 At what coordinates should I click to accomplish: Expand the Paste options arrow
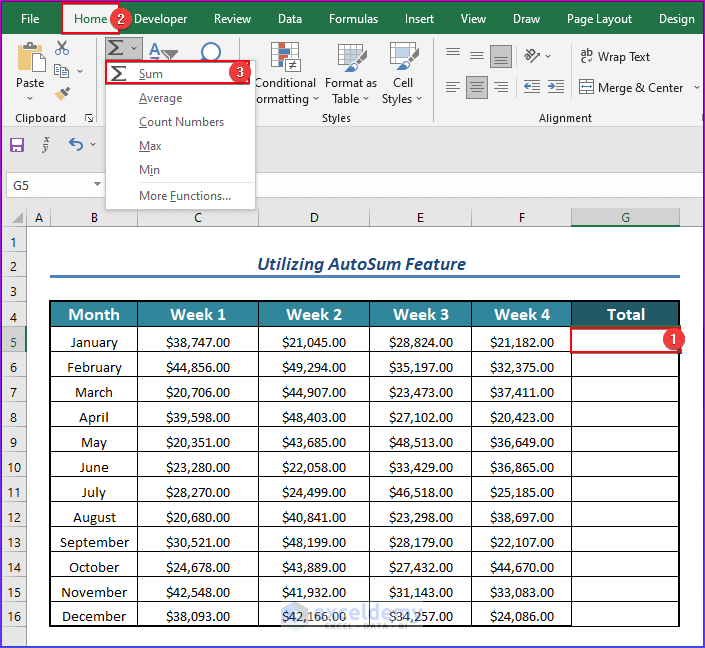[30, 98]
